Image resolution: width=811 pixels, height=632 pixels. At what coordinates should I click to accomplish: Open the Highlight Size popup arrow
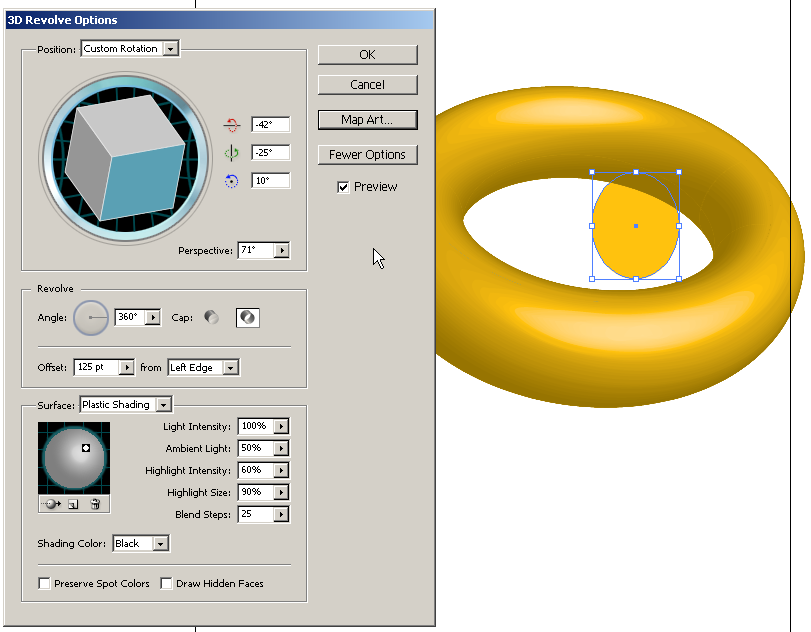point(281,492)
